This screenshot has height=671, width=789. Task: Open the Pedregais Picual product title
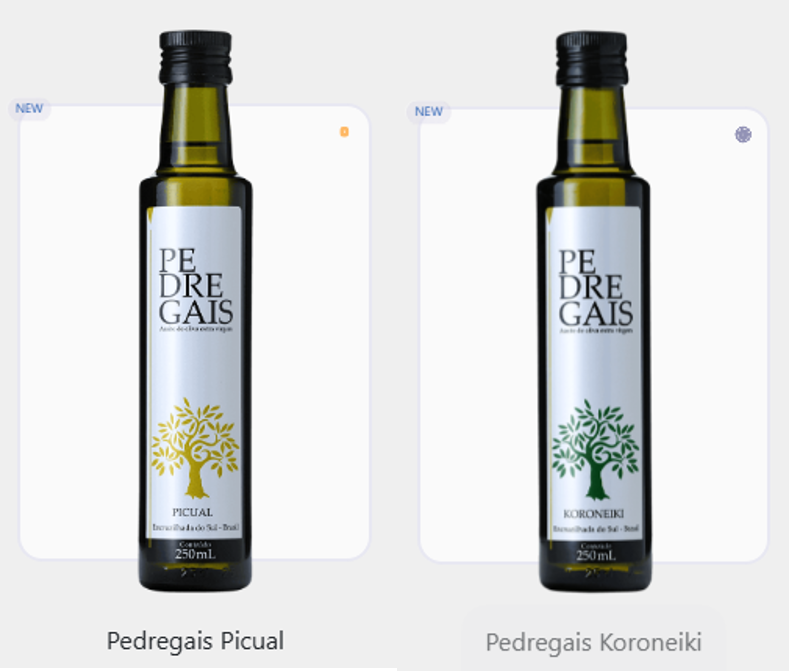pyautogui.click(x=195, y=641)
